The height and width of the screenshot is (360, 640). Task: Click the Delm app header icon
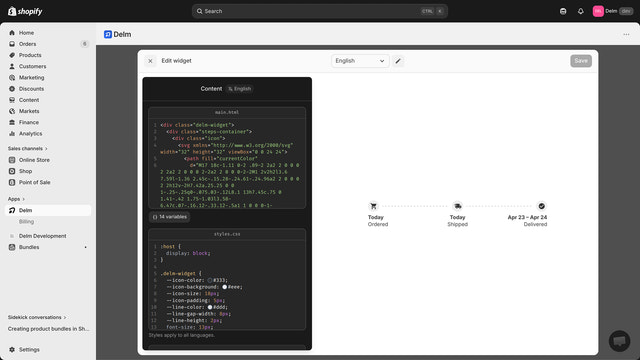tap(108, 34)
